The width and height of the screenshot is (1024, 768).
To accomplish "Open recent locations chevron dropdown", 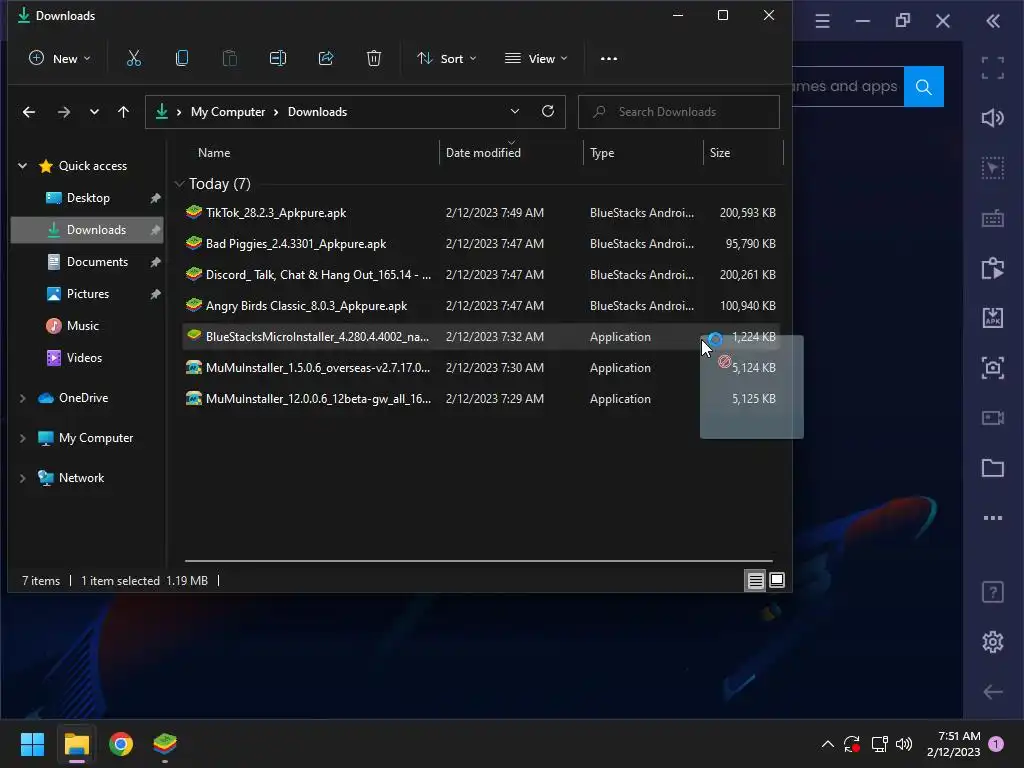I will tap(94, 112).
